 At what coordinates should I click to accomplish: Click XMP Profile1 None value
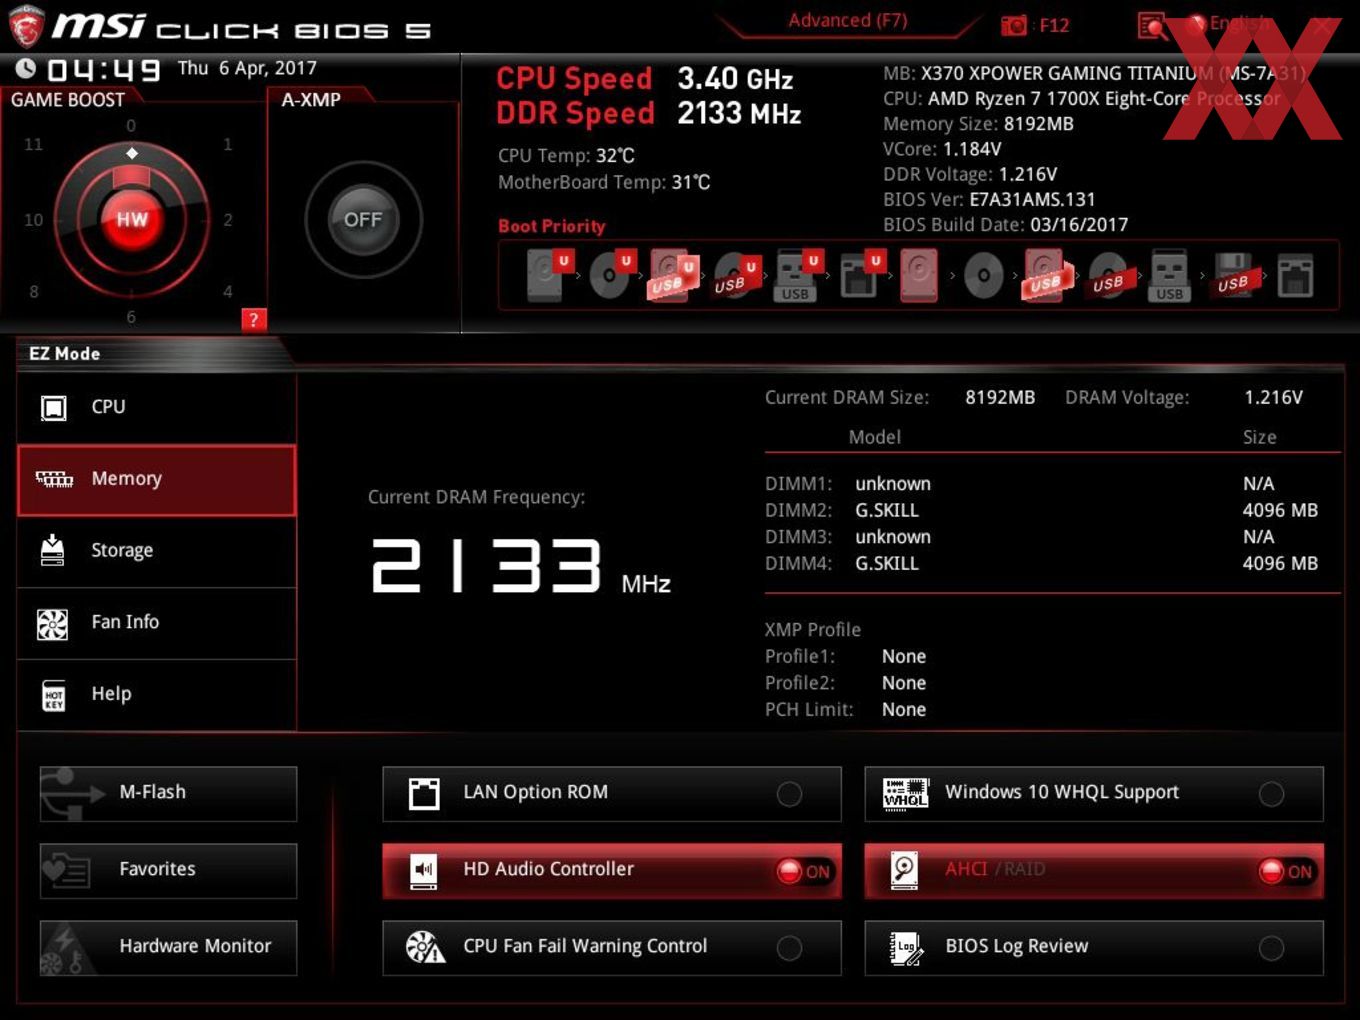904,657
